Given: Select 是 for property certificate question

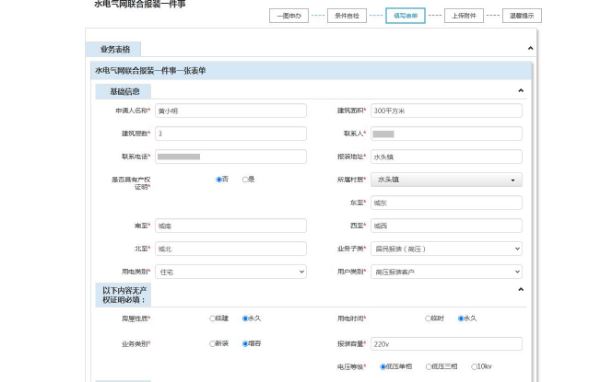Looking at the screenshot, I should pyautogui.click(x=245, y=180).
